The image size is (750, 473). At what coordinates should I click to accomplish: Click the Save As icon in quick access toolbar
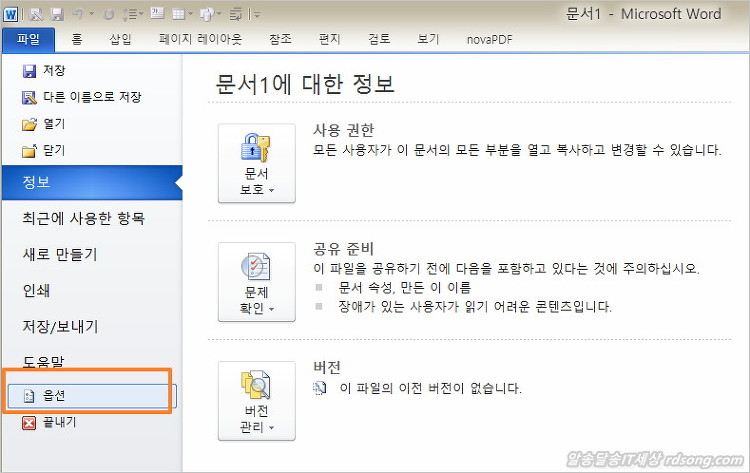pyautogui.click(x=36, y=14)
